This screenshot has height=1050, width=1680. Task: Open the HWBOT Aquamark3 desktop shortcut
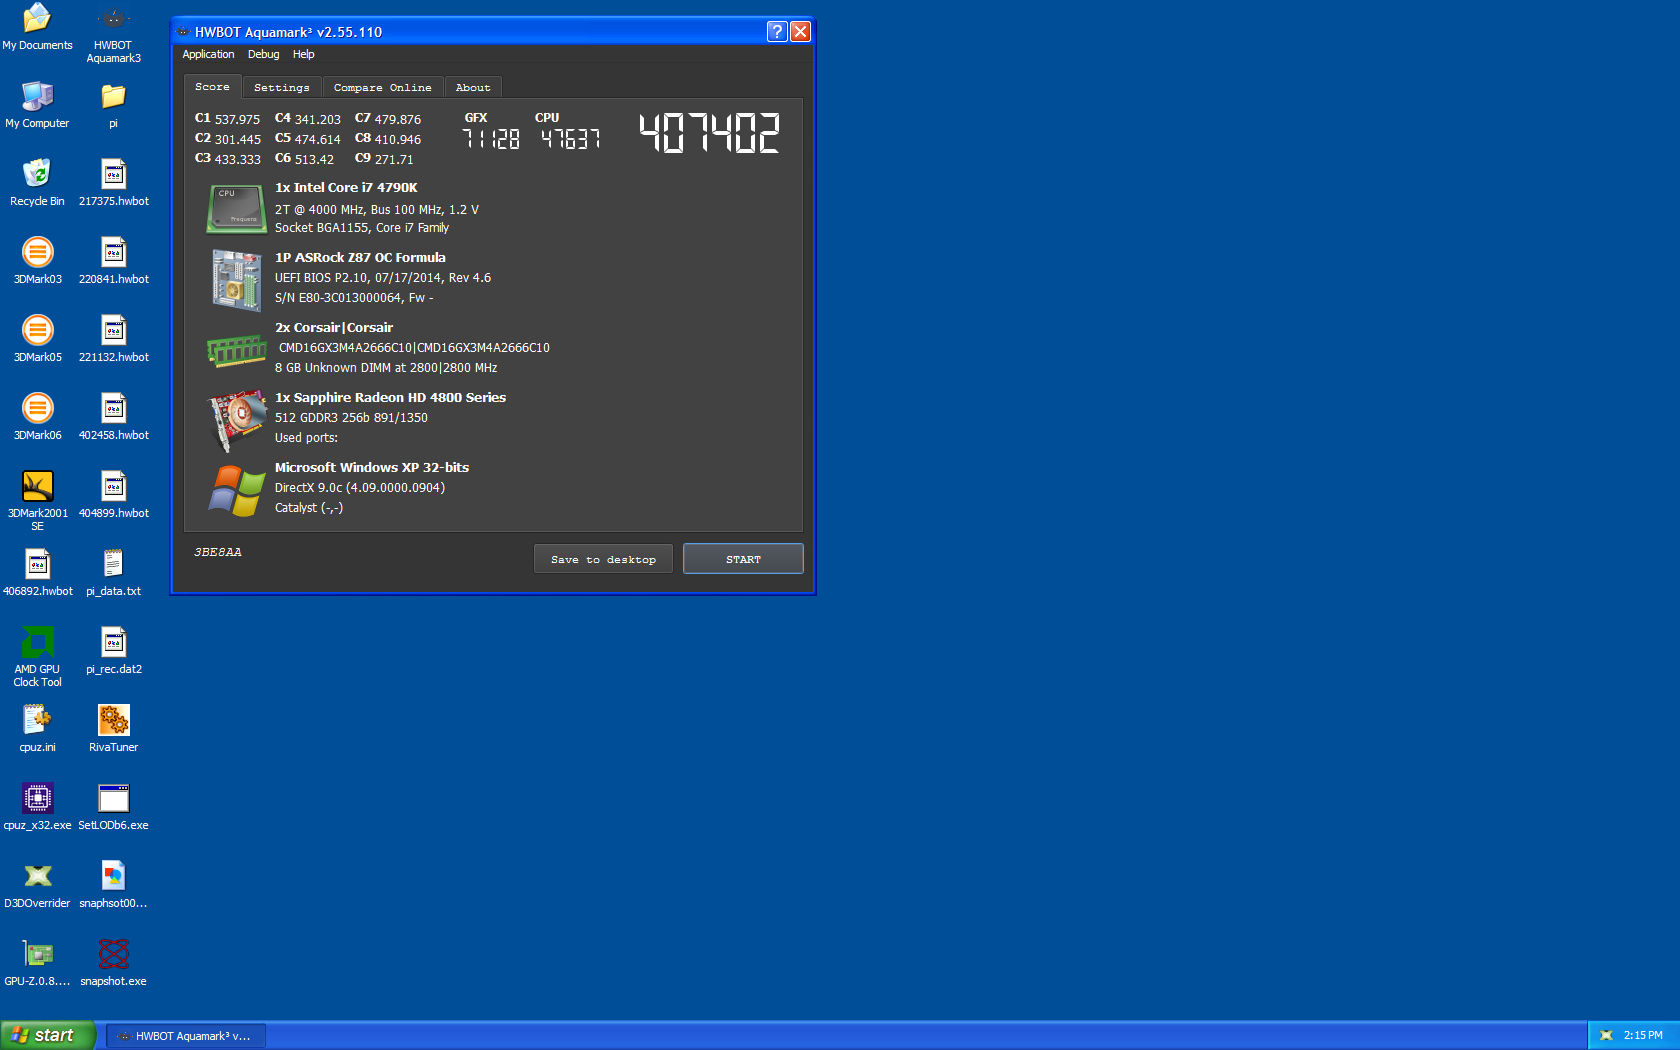pos(113,33)
